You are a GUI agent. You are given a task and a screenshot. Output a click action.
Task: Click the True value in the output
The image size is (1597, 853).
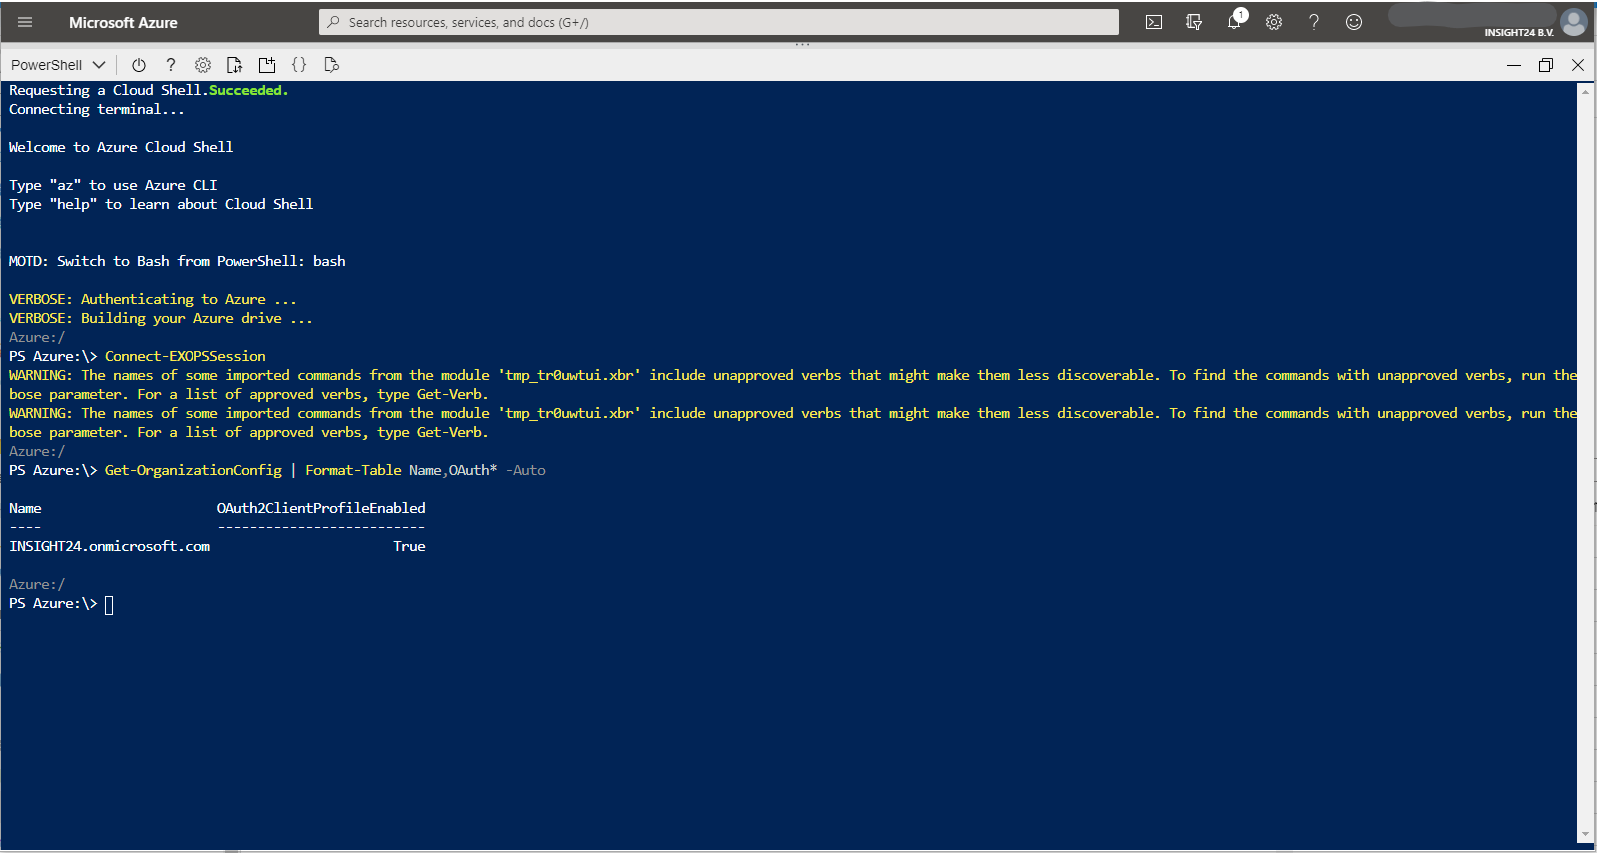(409, 546)
